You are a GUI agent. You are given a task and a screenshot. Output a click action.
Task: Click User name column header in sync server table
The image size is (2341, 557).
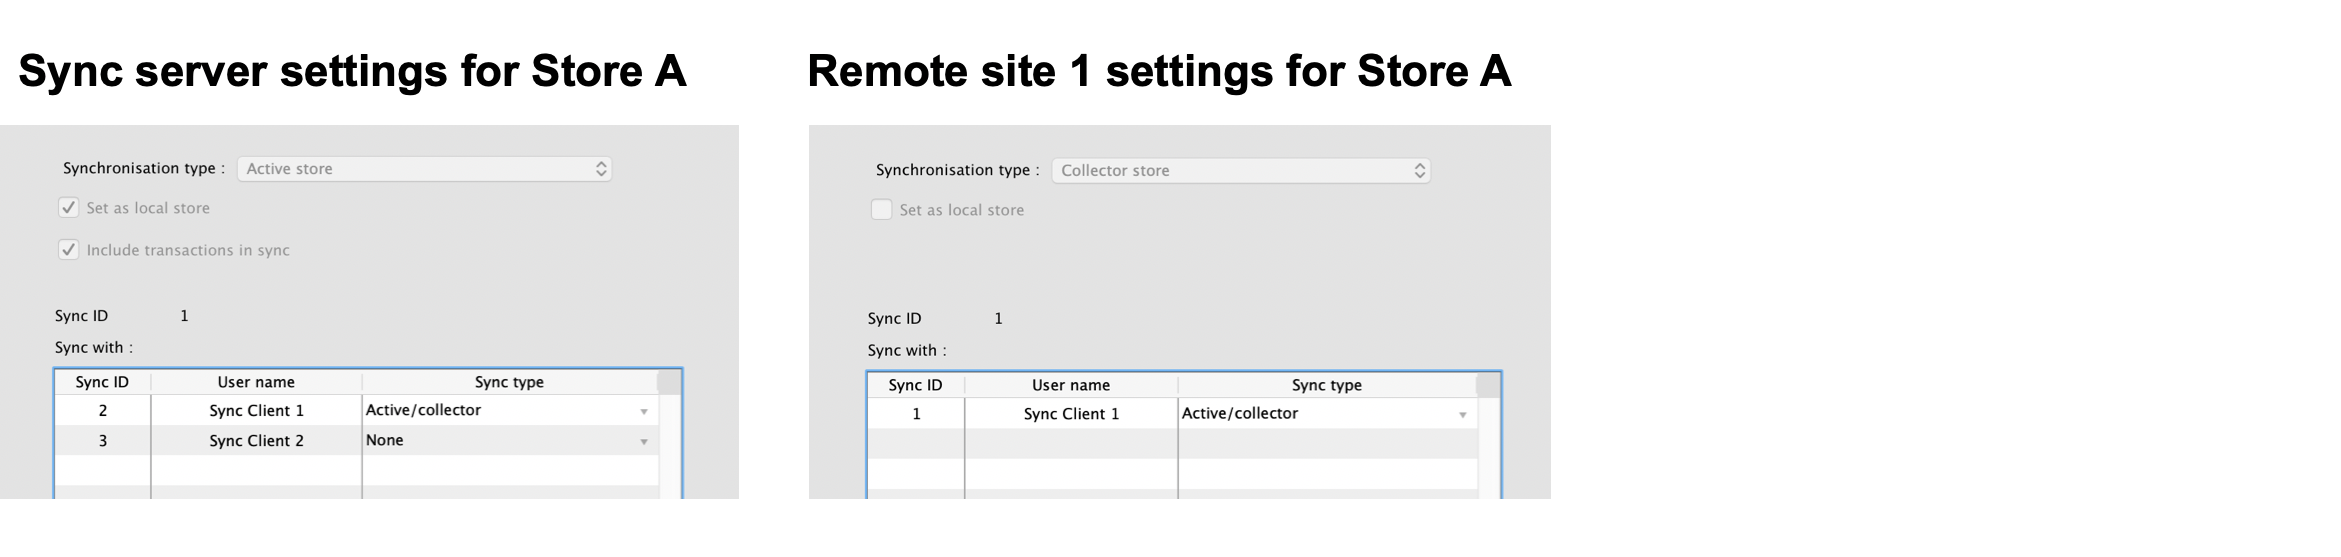(256, 382)
